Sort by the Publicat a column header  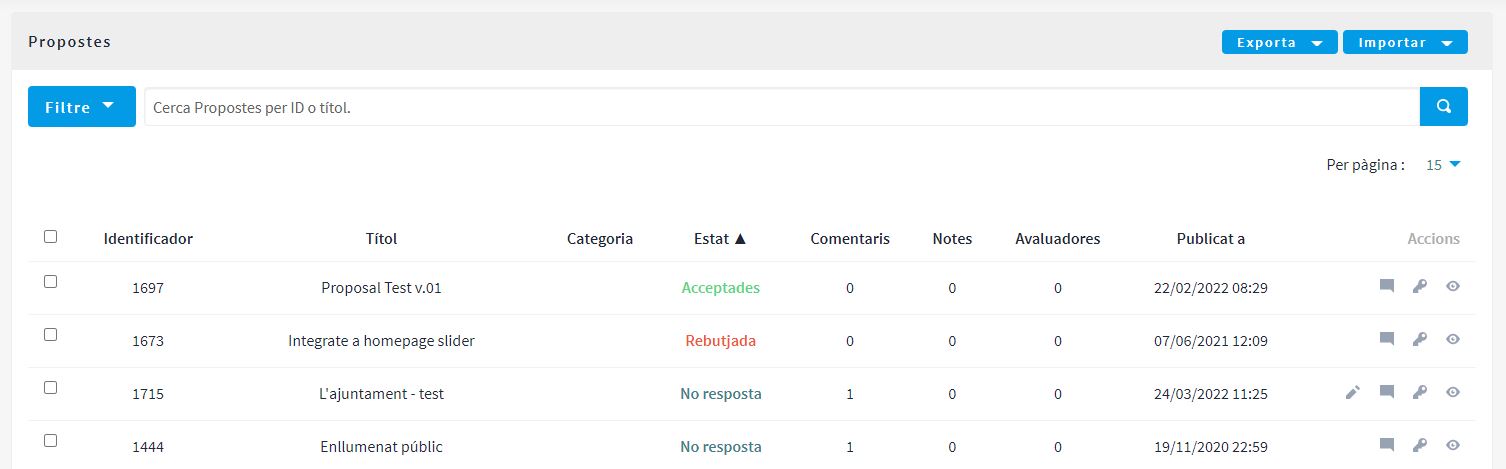pyautogui.click(x=1210, y=239)
